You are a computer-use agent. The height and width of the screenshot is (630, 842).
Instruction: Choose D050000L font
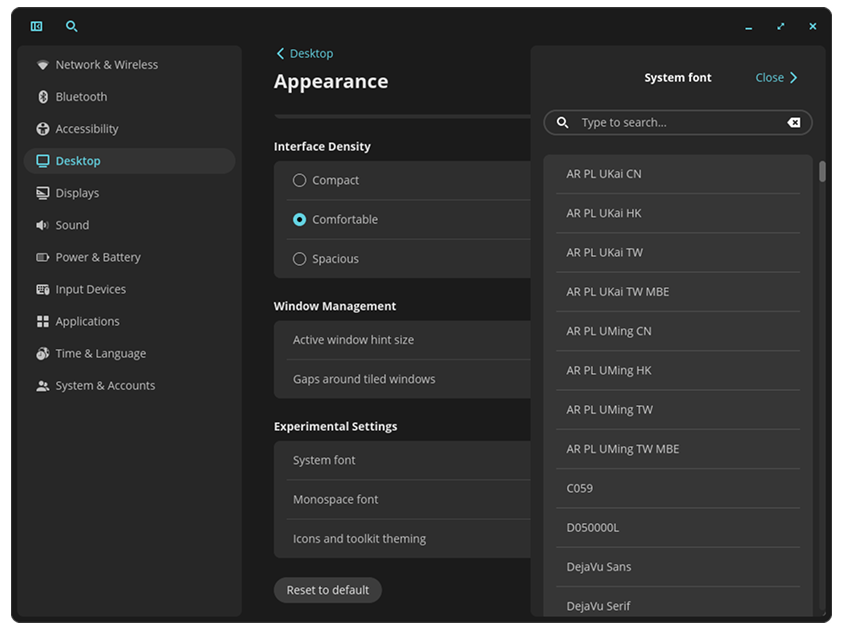click(x=678, y=527)
